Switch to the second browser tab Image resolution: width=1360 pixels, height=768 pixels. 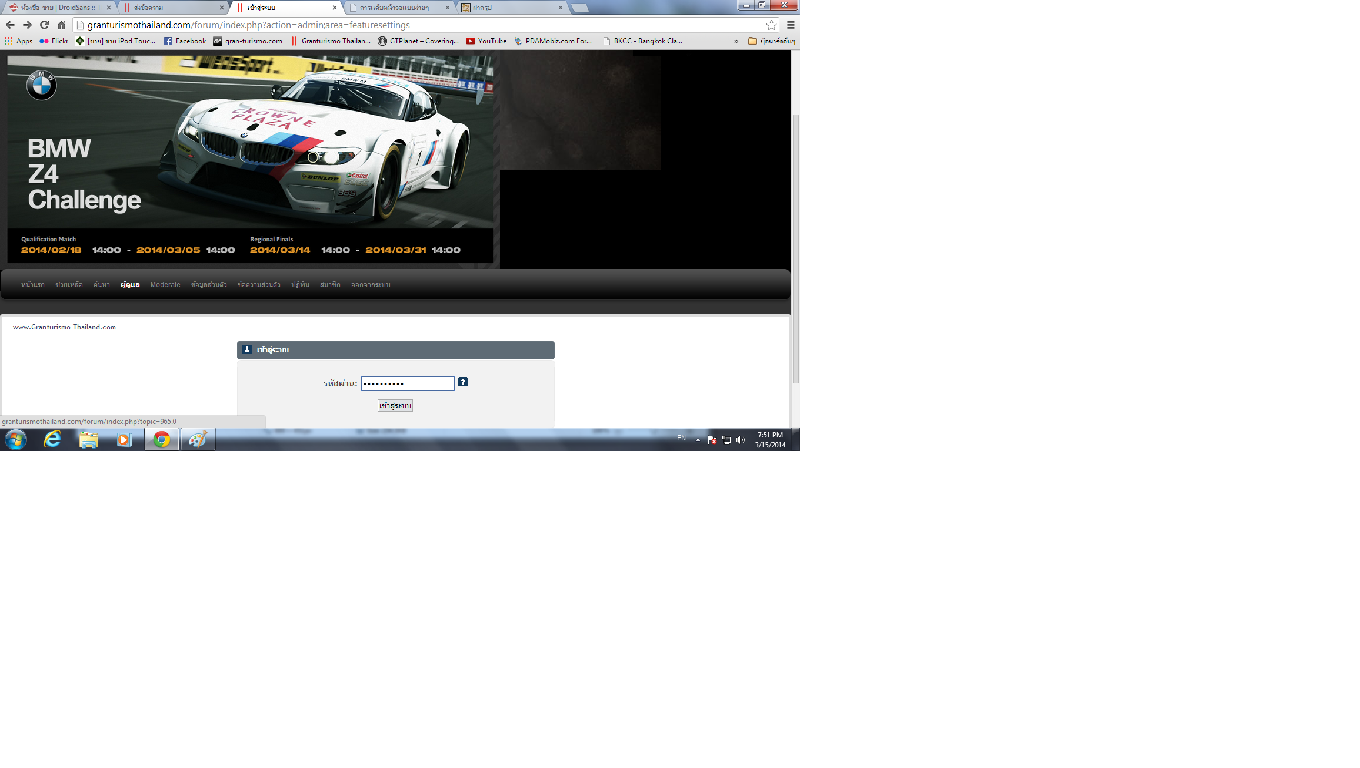coord(172,7)
